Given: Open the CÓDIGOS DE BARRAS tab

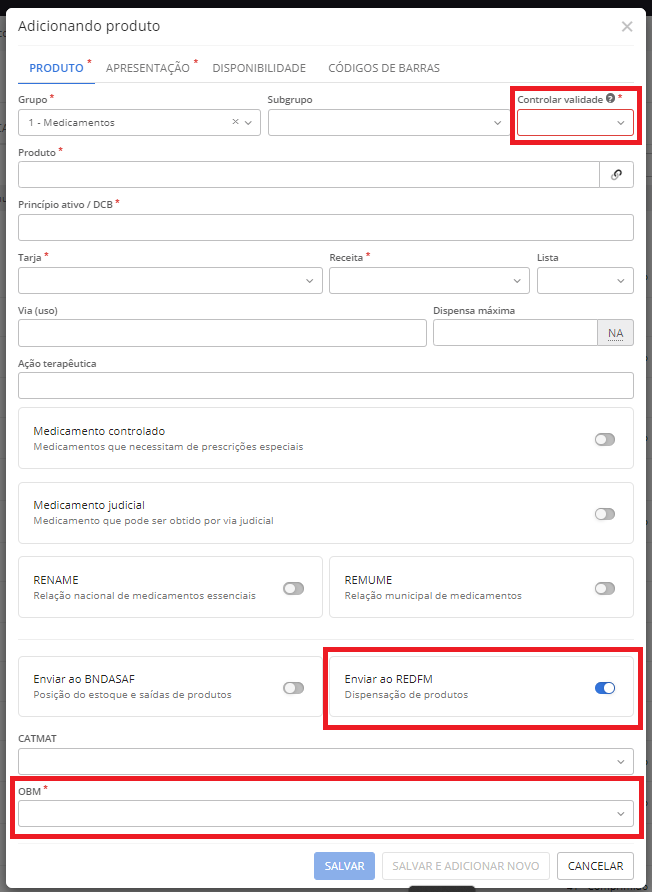Looking at the screenshot, I should pos(383,68).
